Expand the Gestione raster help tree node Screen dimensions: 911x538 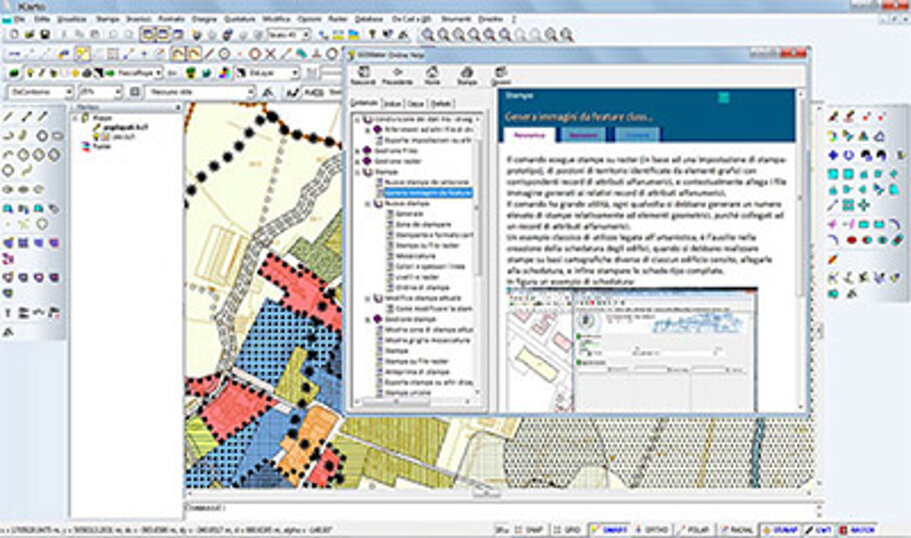click(358, 161)
